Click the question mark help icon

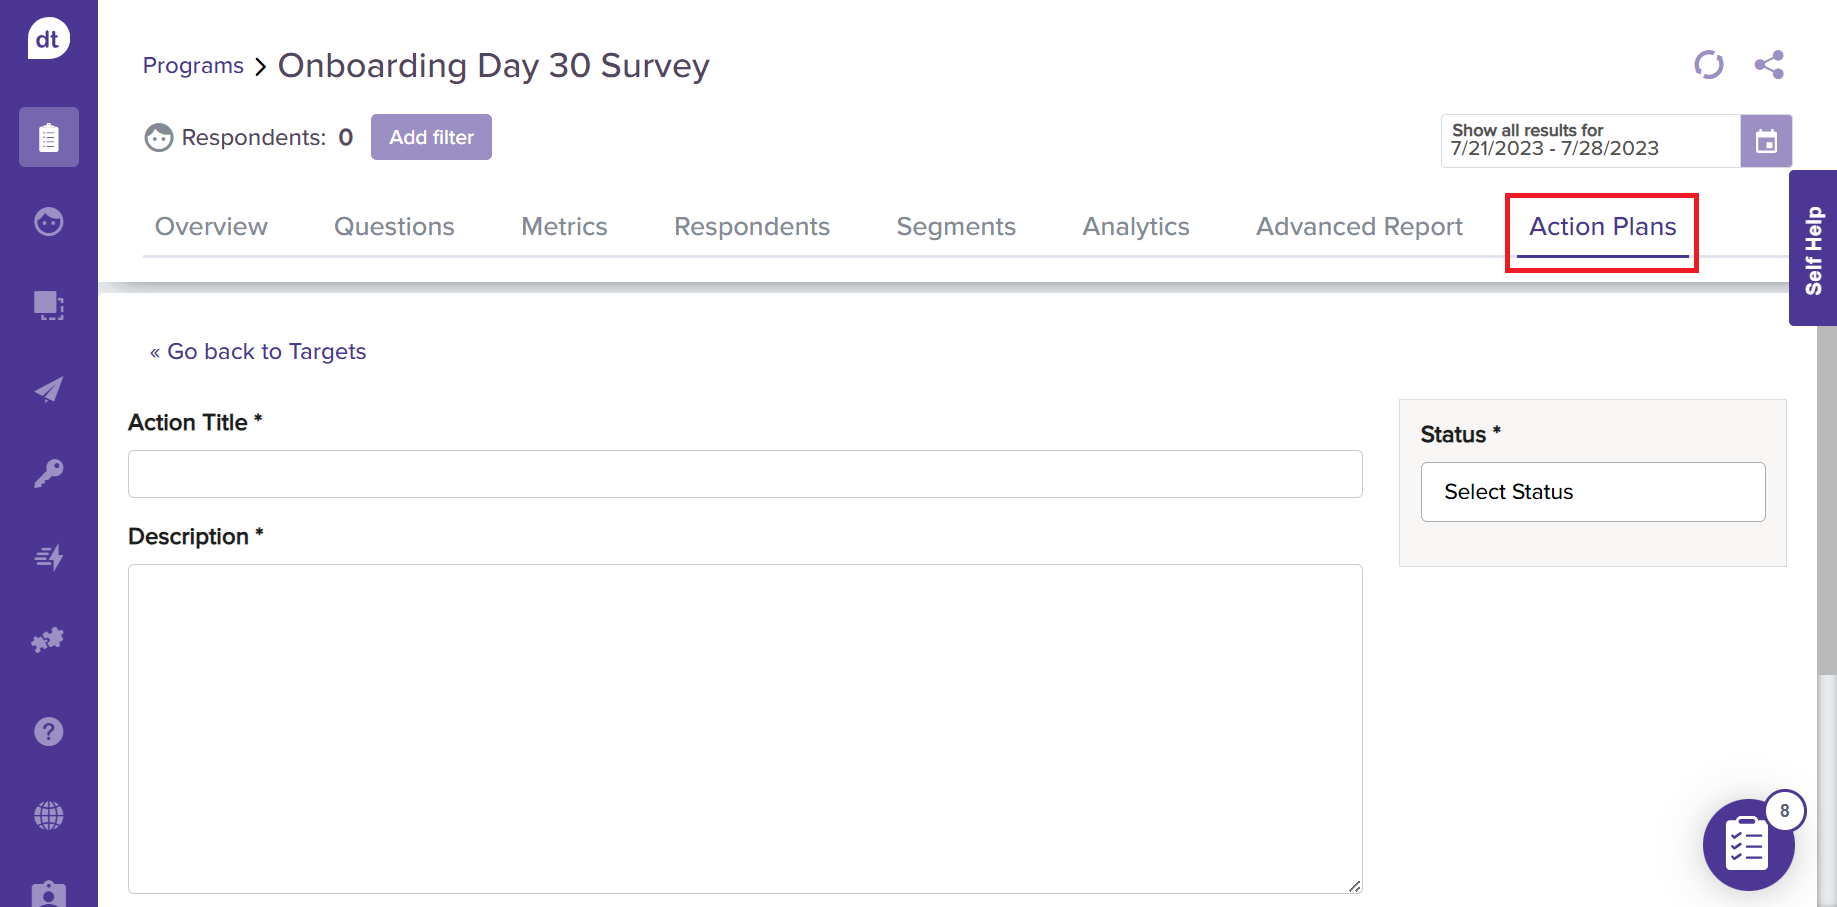pos(48,732)
